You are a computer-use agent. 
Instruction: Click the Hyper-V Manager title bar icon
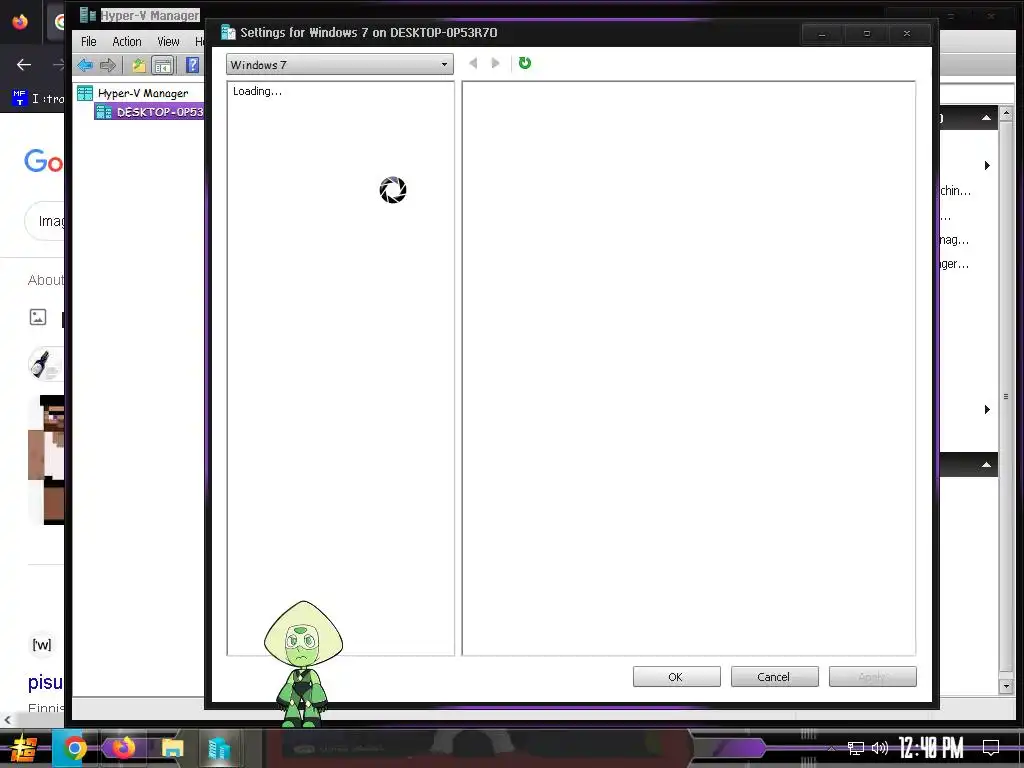tap(88, 14)
